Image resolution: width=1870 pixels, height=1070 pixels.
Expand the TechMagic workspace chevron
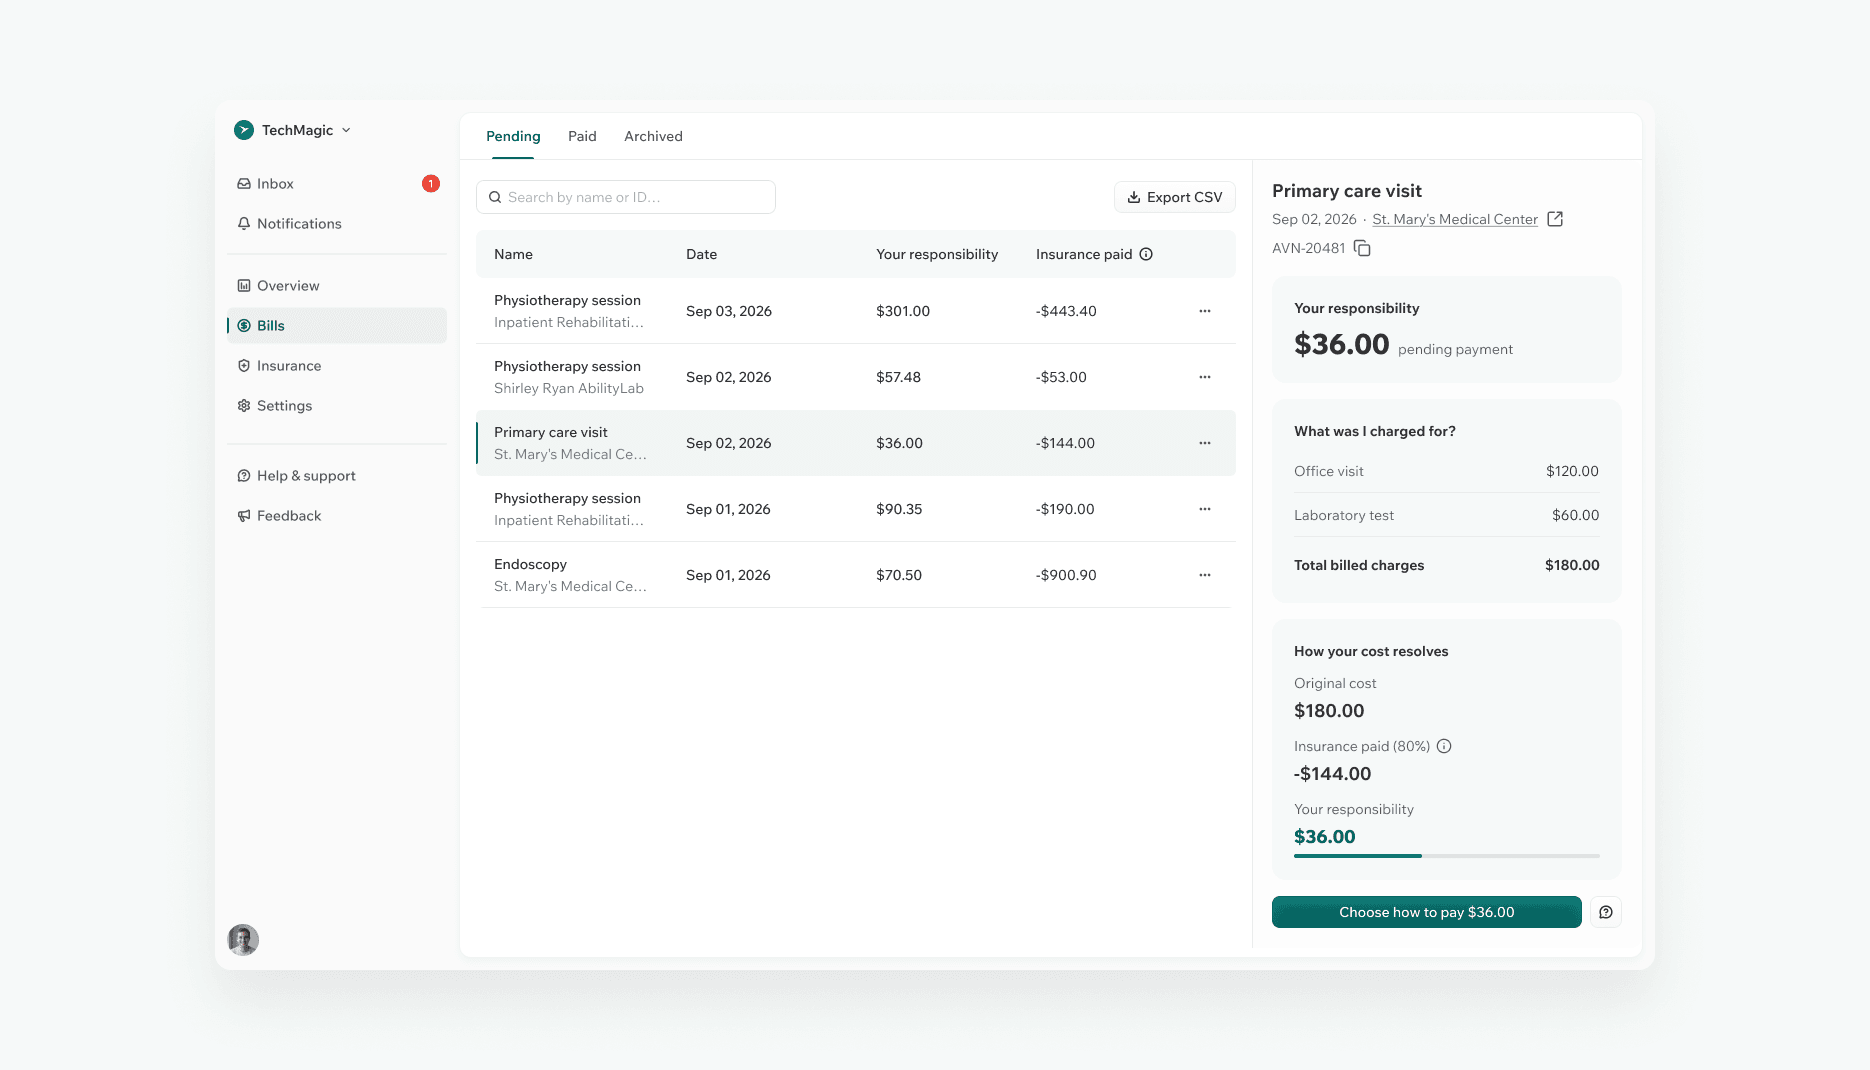(346, 130)
